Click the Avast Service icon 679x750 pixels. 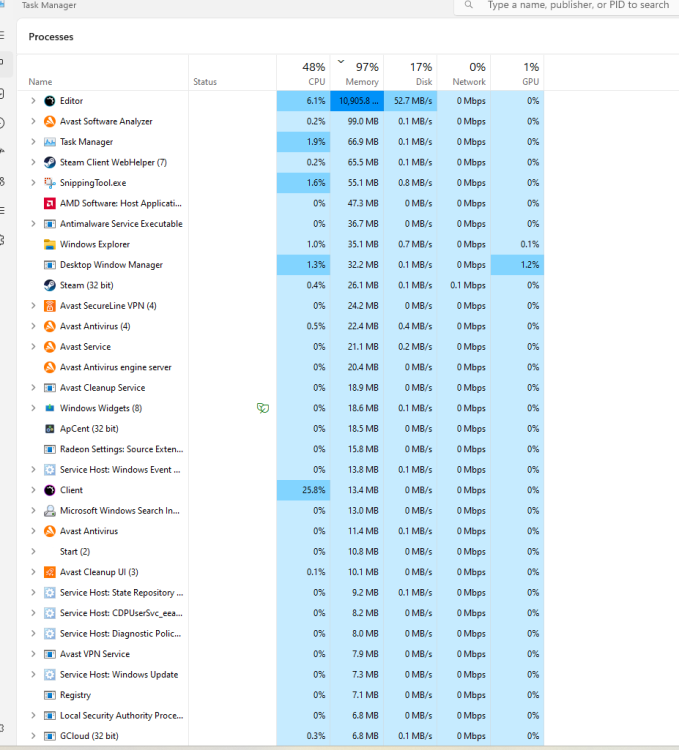coord(50,347)
